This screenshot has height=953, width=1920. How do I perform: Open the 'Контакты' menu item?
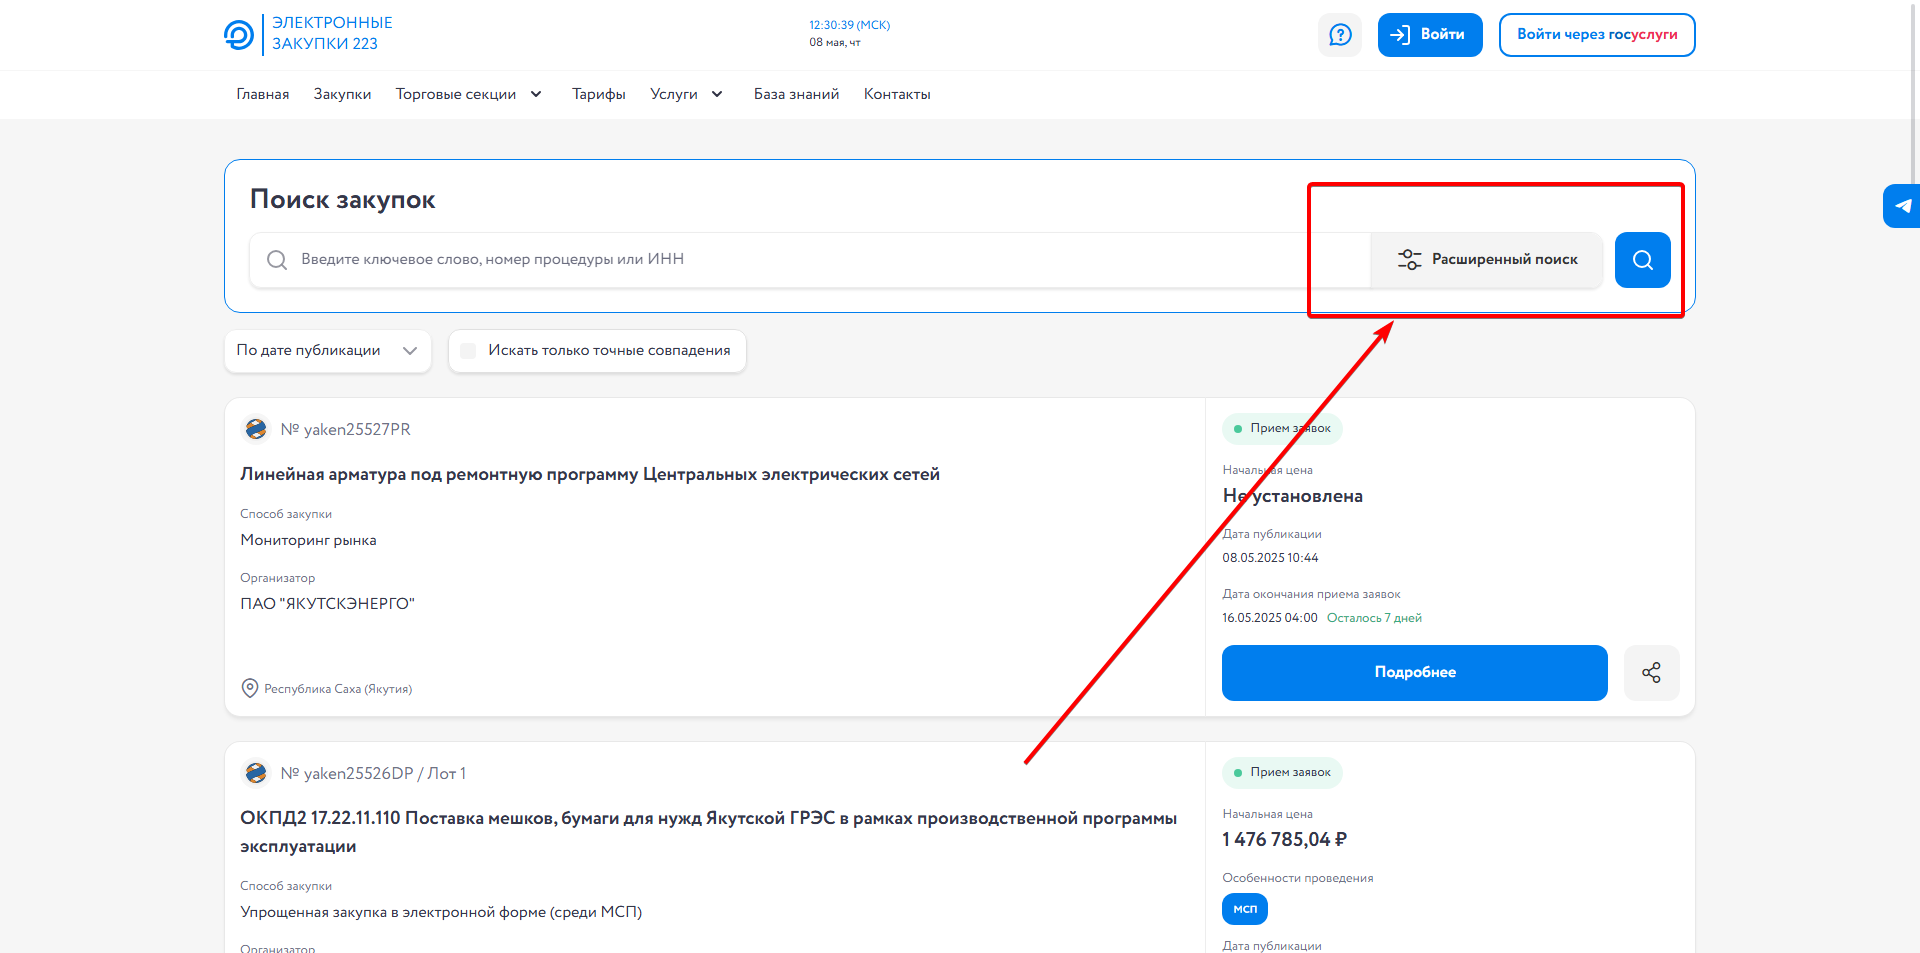click(x=897, y=94)
